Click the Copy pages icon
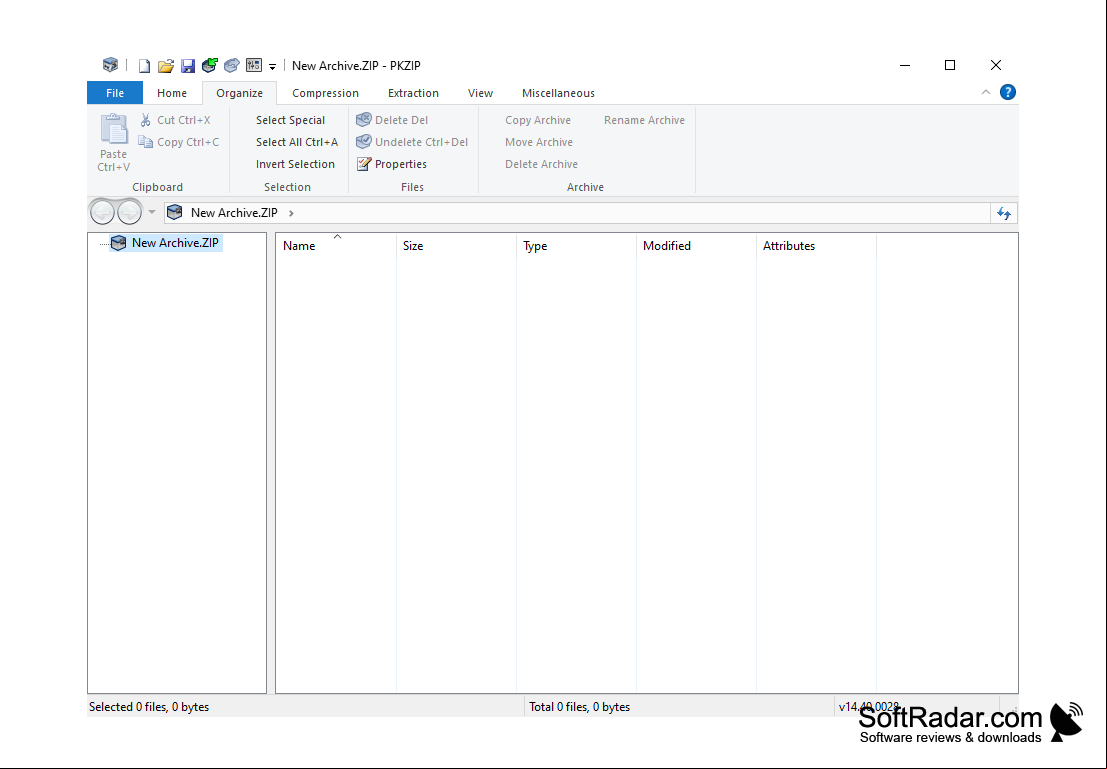The width and height of the screenshot is (1107, 769). [145, 142]
